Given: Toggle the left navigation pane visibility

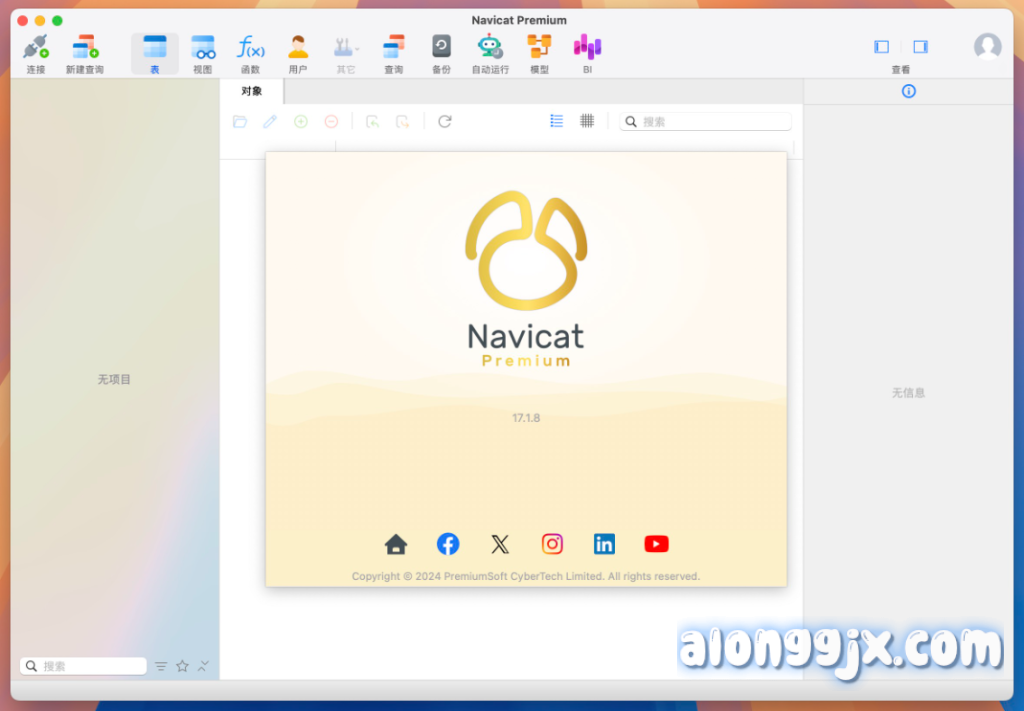Looking at the screenshot, I should tap(881, 47).
